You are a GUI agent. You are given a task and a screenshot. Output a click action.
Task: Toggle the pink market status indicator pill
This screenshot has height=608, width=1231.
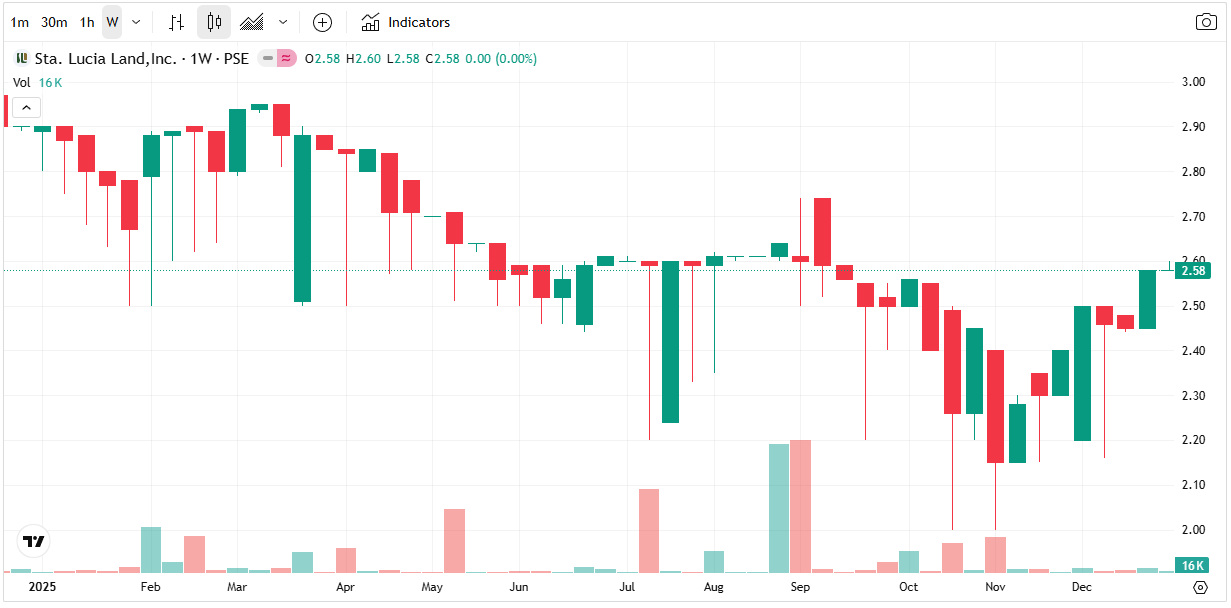(x=287, y=59)
